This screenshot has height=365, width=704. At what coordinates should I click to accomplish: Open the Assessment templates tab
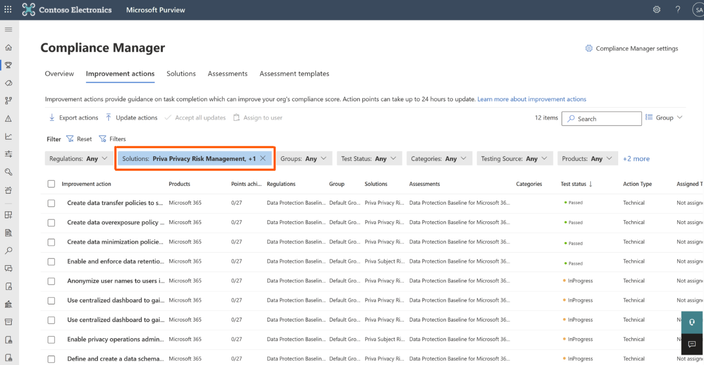click(294, 74)
